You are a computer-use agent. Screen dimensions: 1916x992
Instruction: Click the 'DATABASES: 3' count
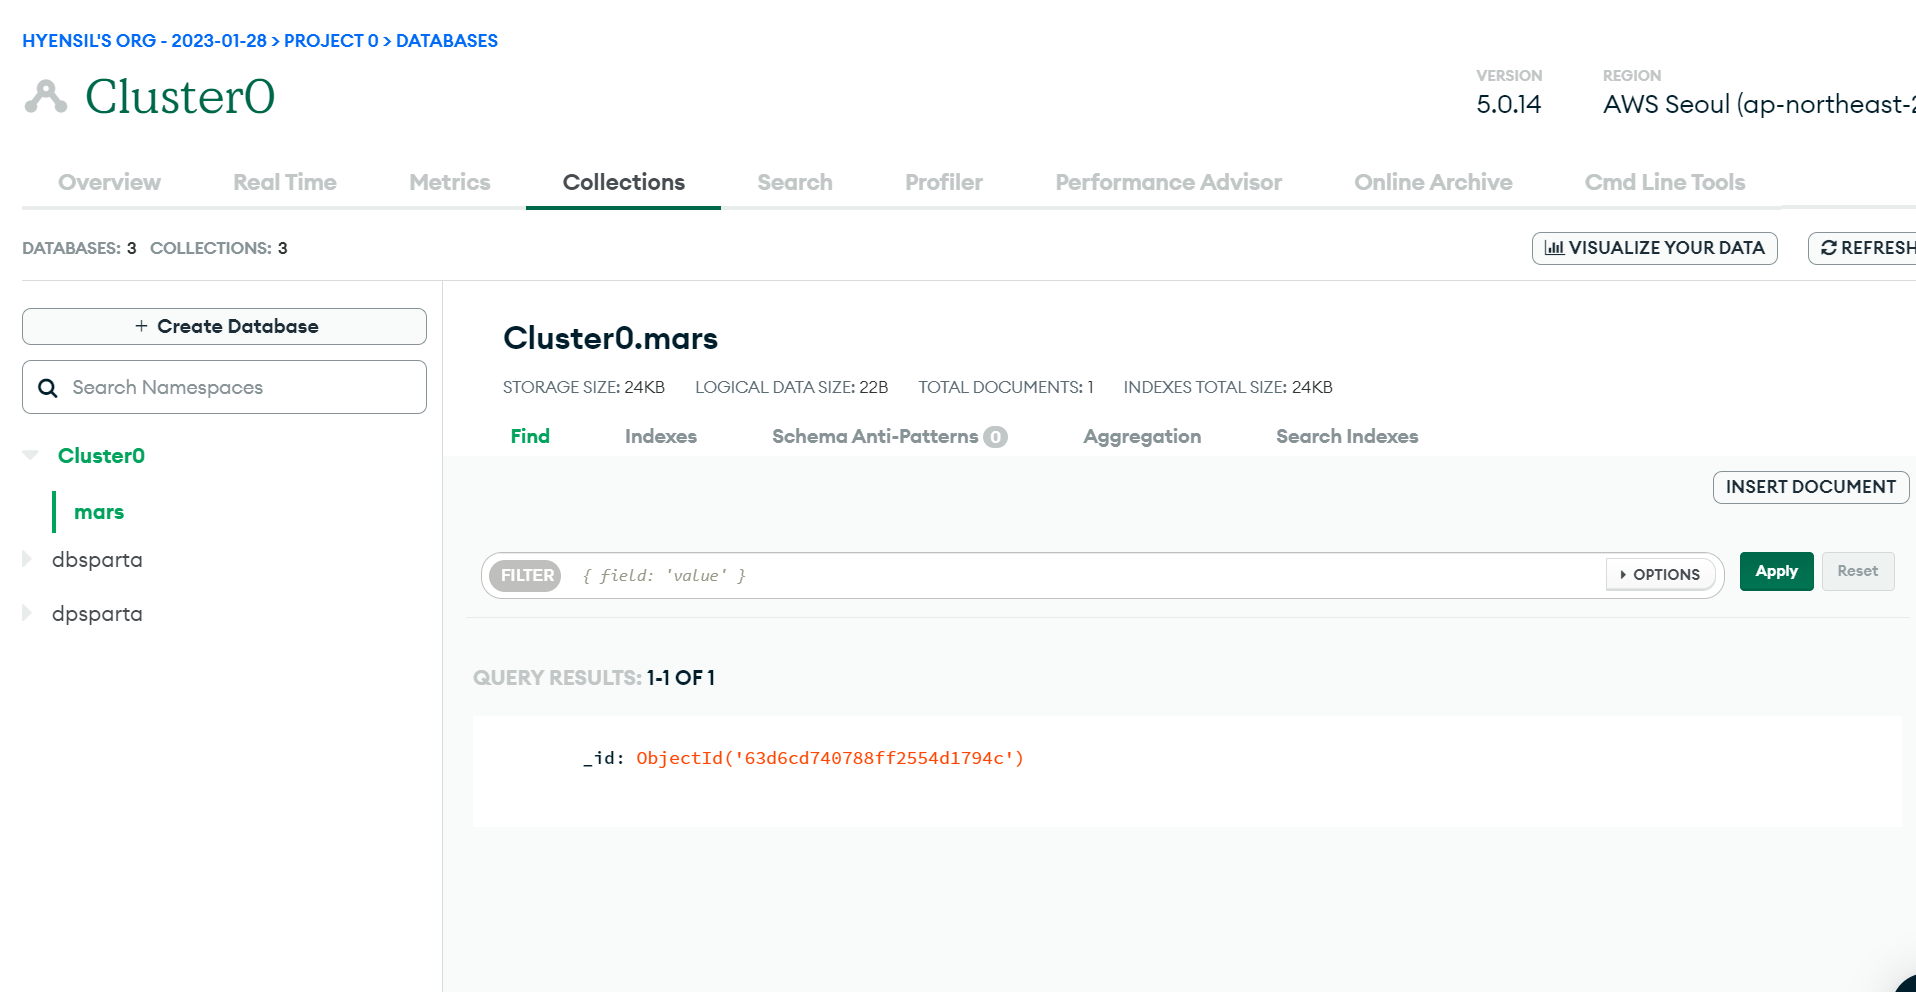tap(79, 248)
